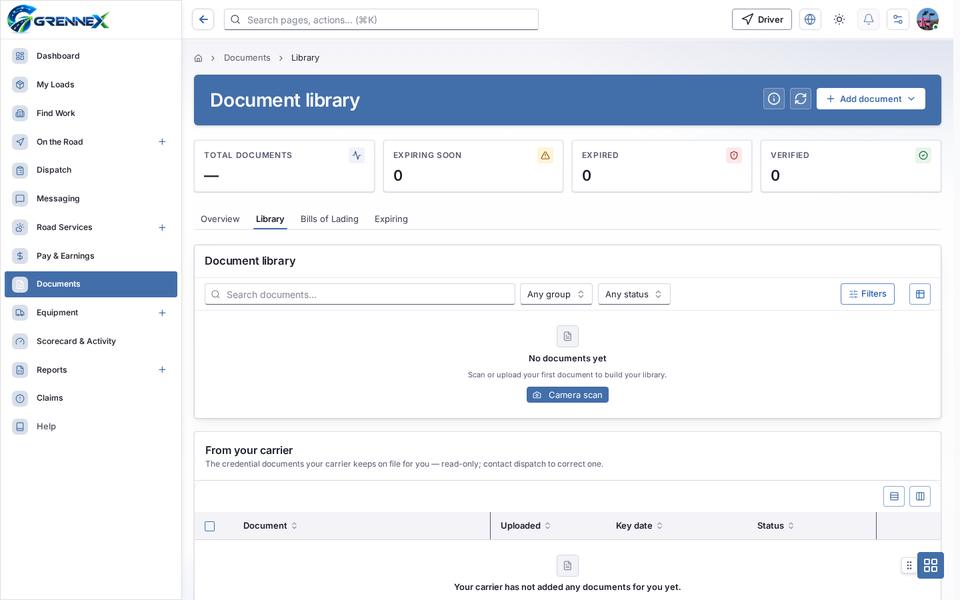Click the global search pages field
Screen dimensions: 960x600
coord(381,20)
